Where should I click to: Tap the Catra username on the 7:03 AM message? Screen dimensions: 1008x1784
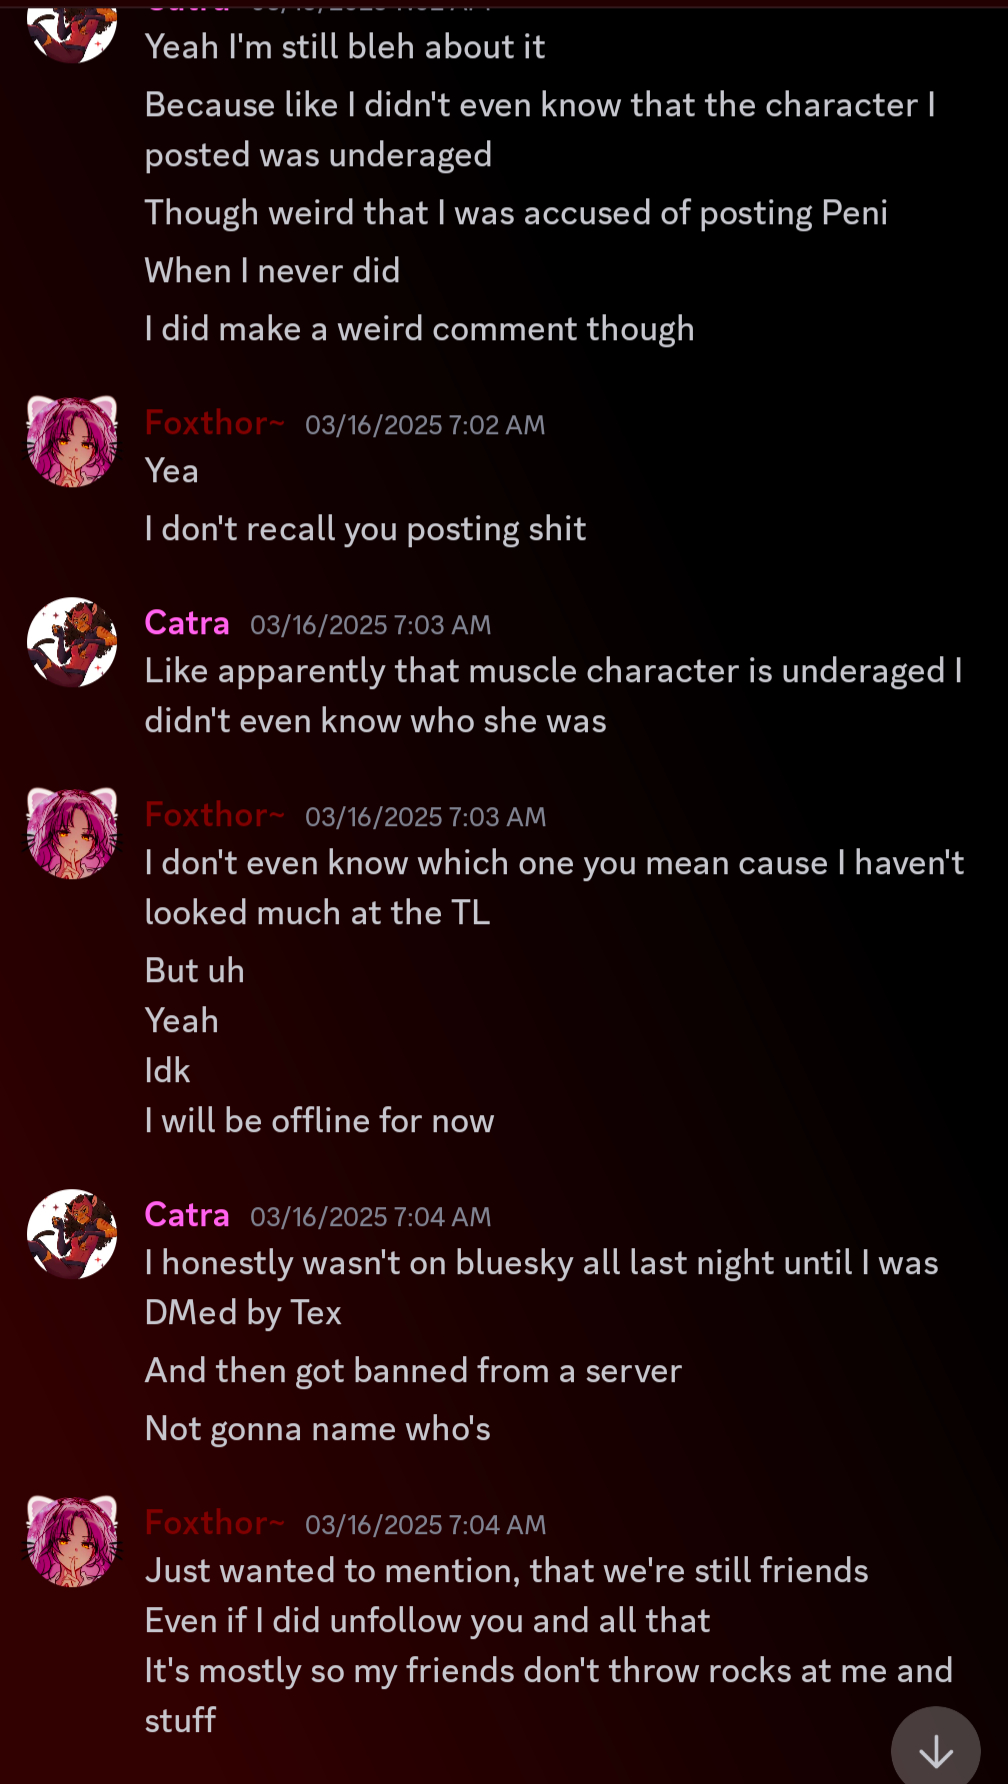pyautogui.click(x=187, y=623)
